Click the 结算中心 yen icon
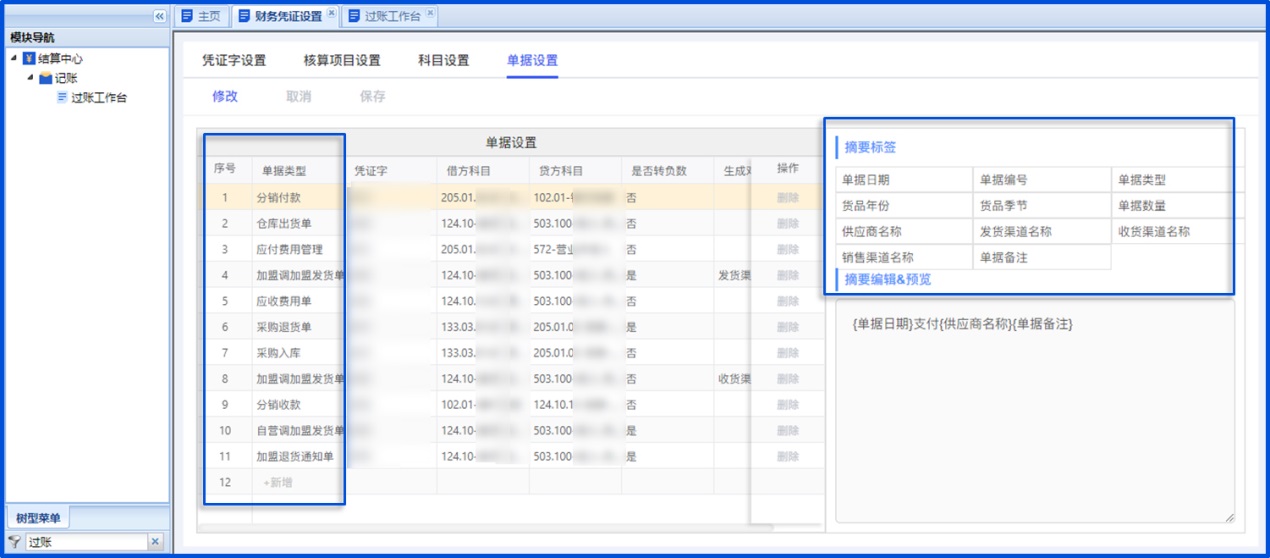This screenshot has width=1270, height=558. 28,59
